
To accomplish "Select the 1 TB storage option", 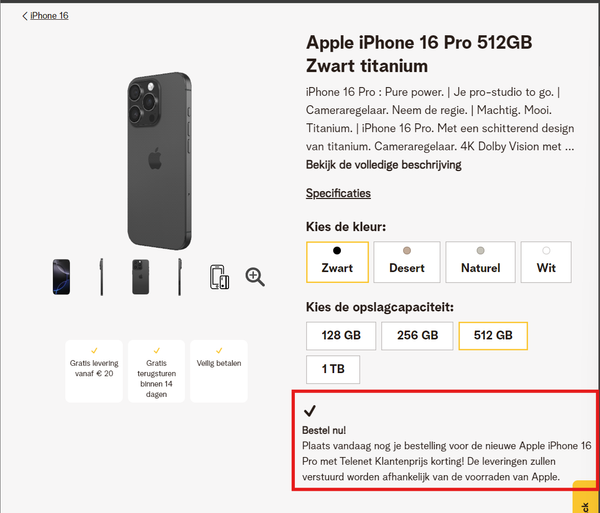I will pyautogui.click(x=333, y=369).
